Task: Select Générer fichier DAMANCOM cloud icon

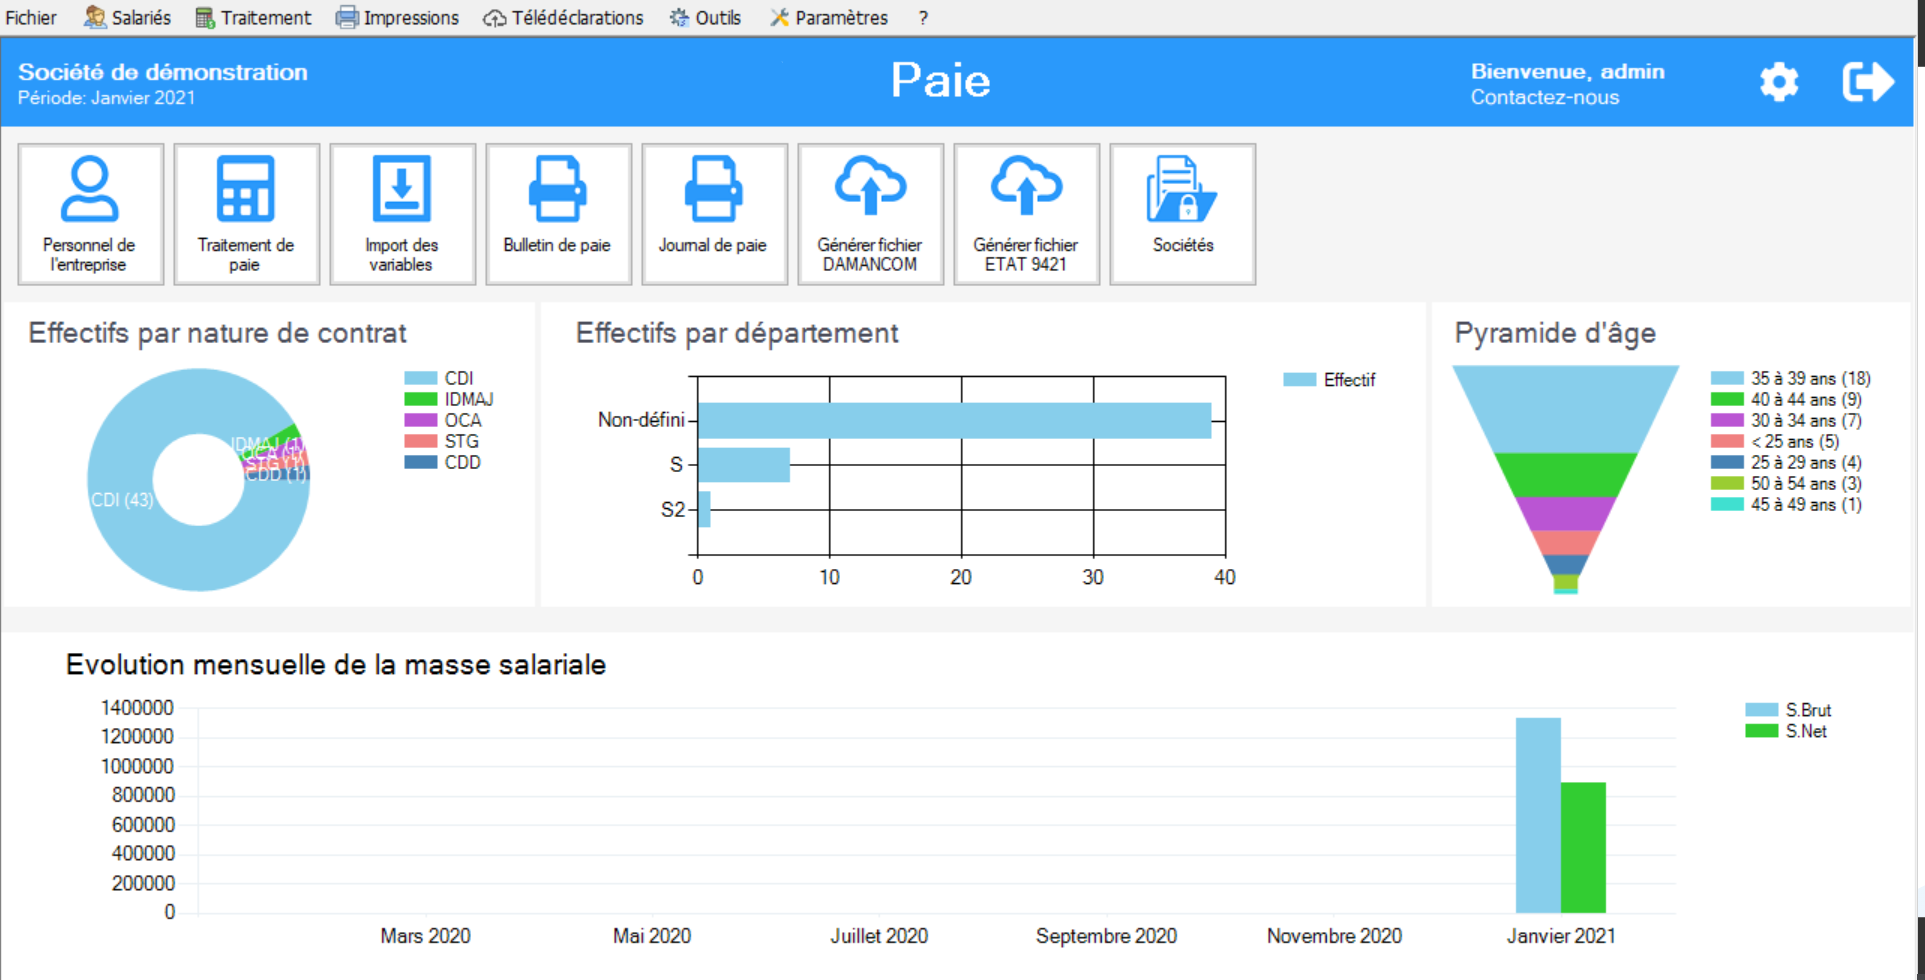Action: (x=870, y=187)
